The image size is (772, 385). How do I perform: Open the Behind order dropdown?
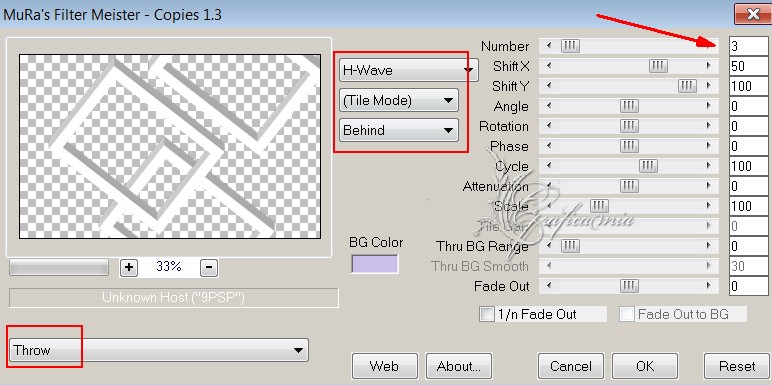click(x=399, y=130)
